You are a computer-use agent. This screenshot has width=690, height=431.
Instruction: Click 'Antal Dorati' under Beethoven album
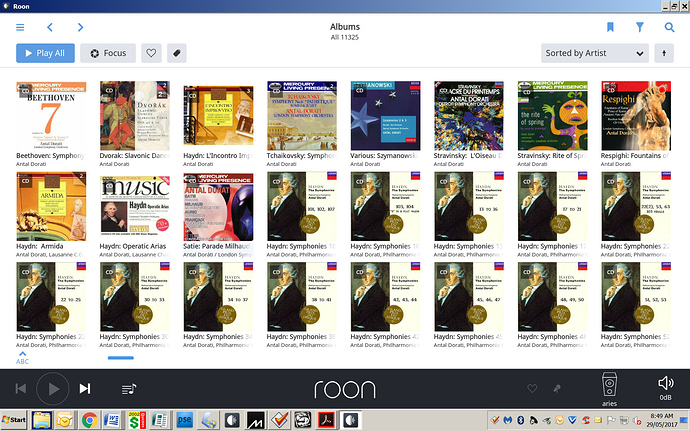click(x=31, y=164)
